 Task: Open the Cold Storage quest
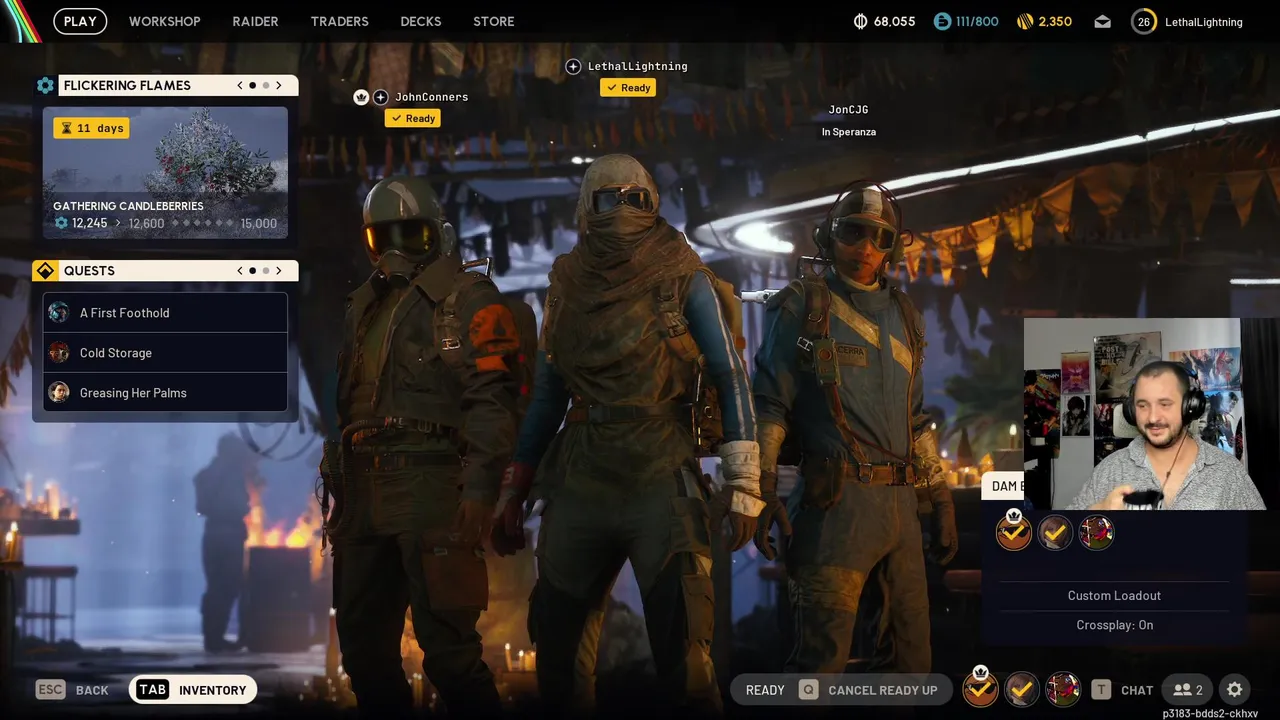(x=165, y=353)
